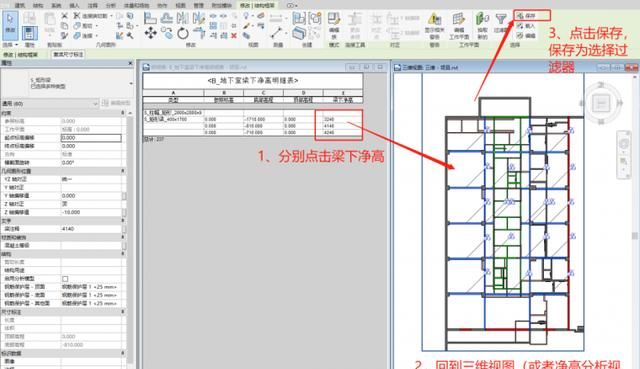
Task: Expand the Join geometry dropdown arrow
Action: [x=97, y=36]
